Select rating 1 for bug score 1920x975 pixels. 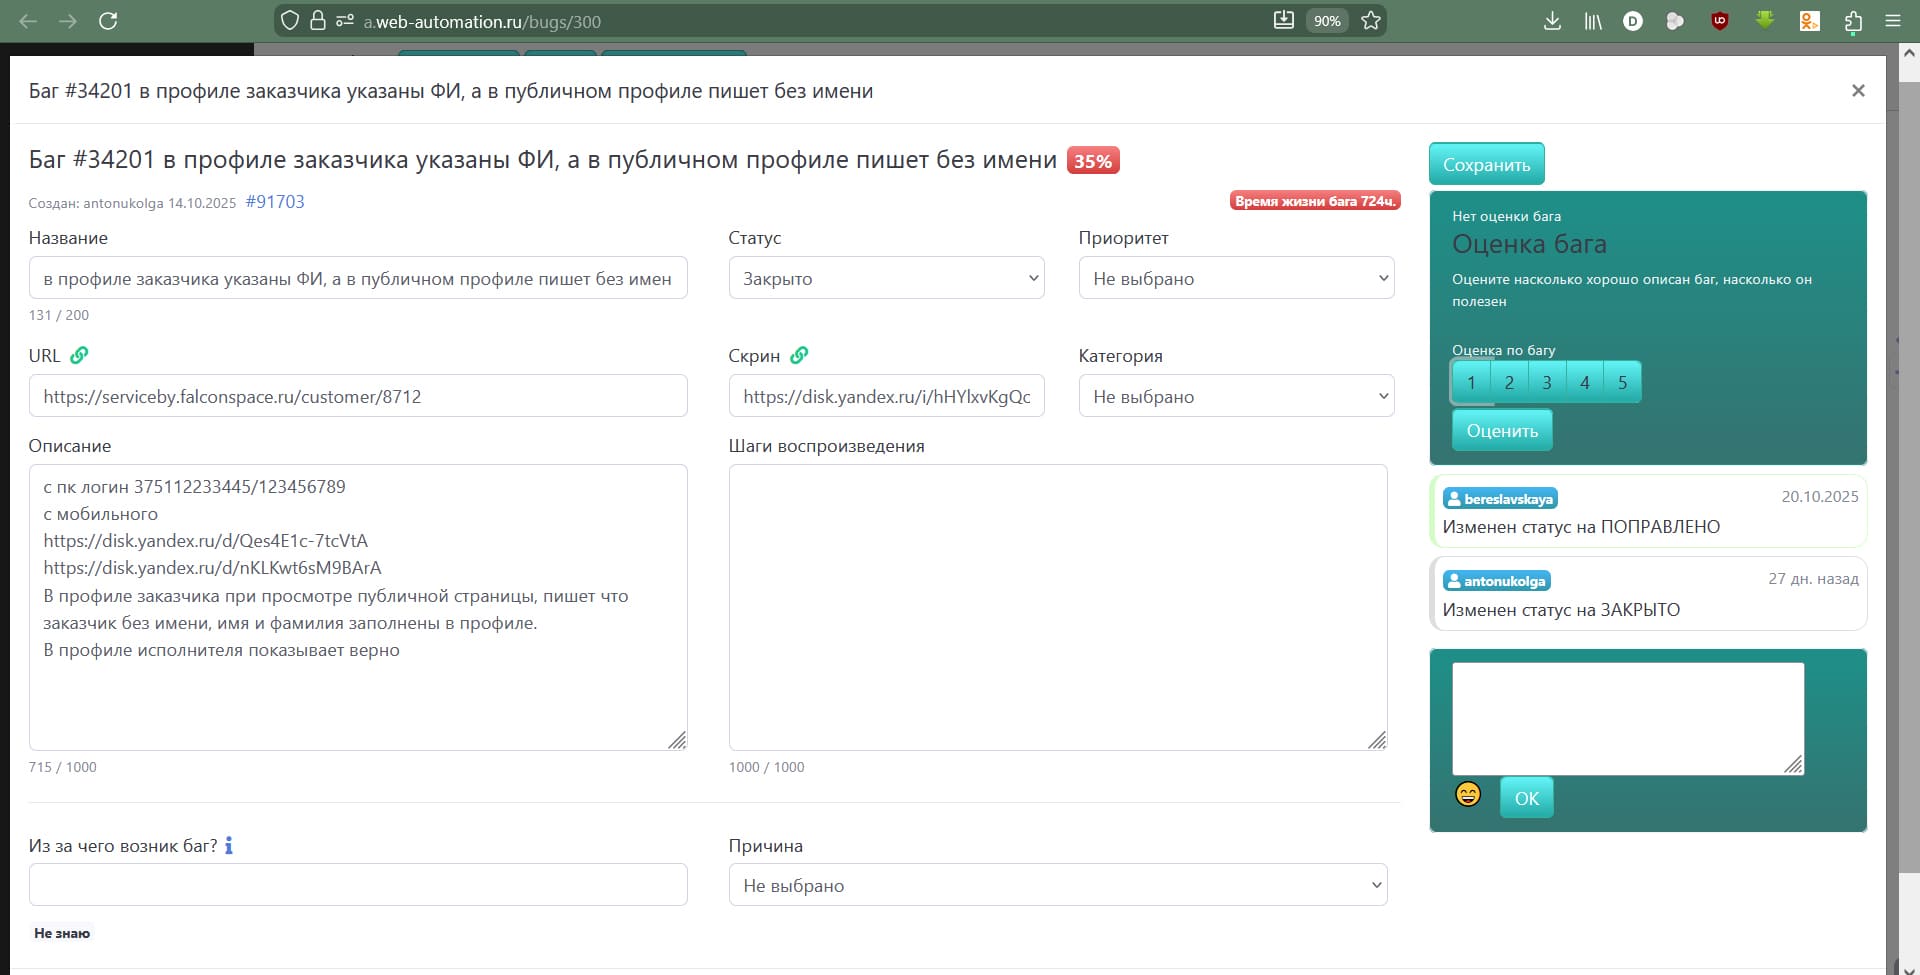coord(1471,382)
